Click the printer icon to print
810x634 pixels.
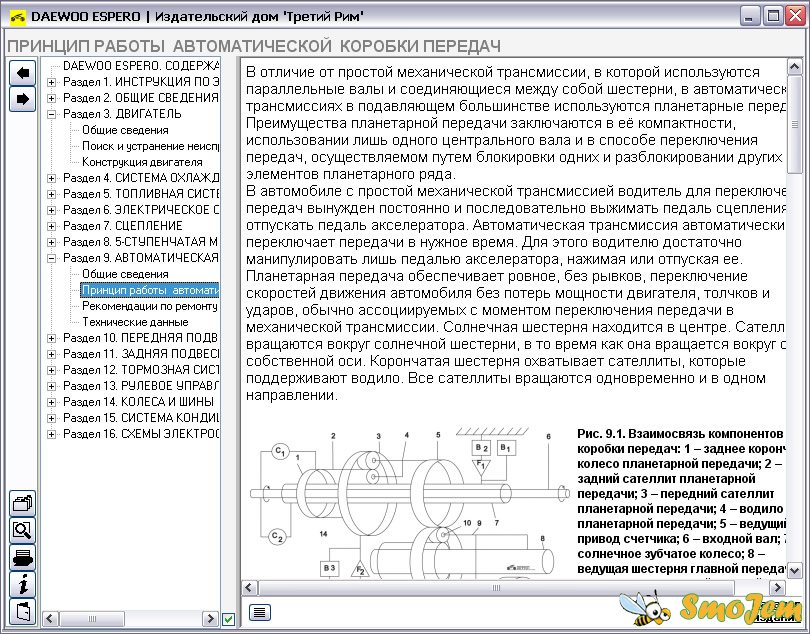coord(22,558)
